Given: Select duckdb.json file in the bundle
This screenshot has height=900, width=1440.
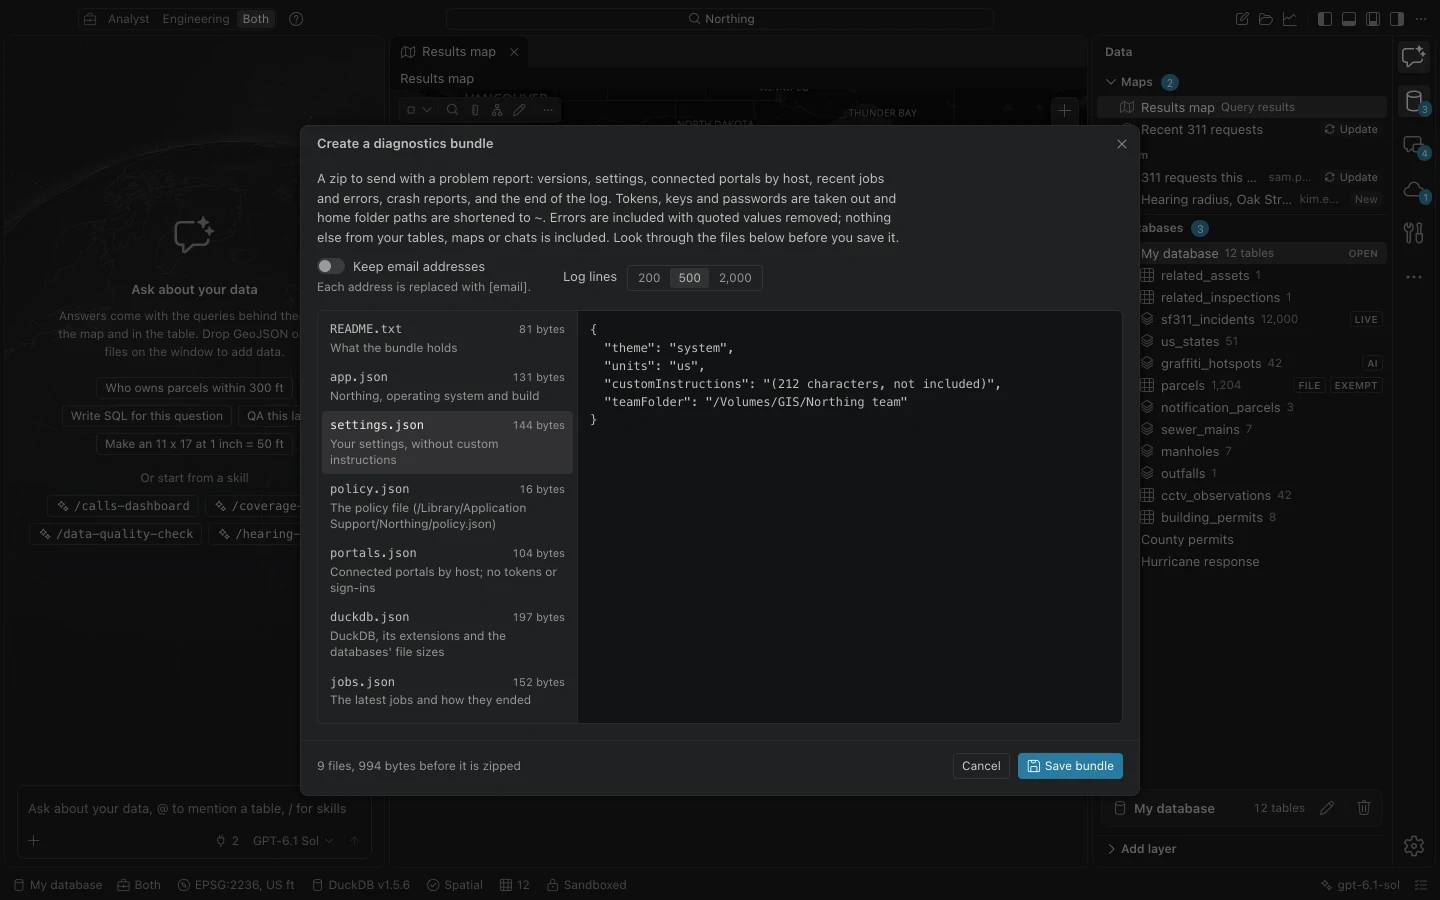Looking at the screenshot, I should click(447, 635).
